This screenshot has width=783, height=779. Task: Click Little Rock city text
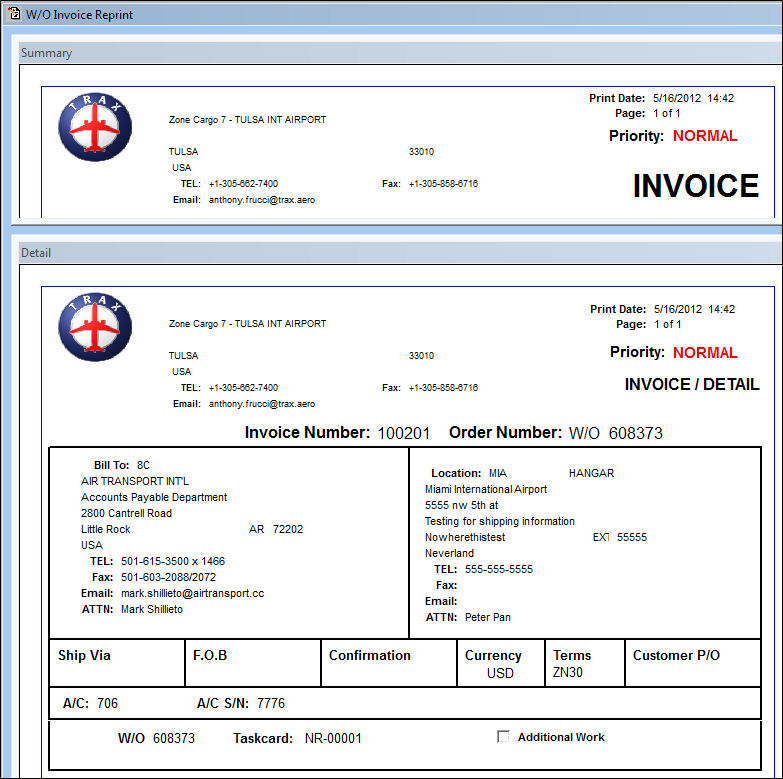click(x=105, y=529)
